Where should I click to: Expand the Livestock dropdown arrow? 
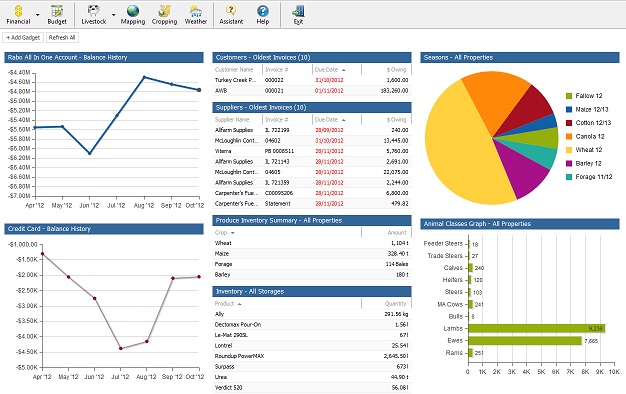[x=113, y=15]
